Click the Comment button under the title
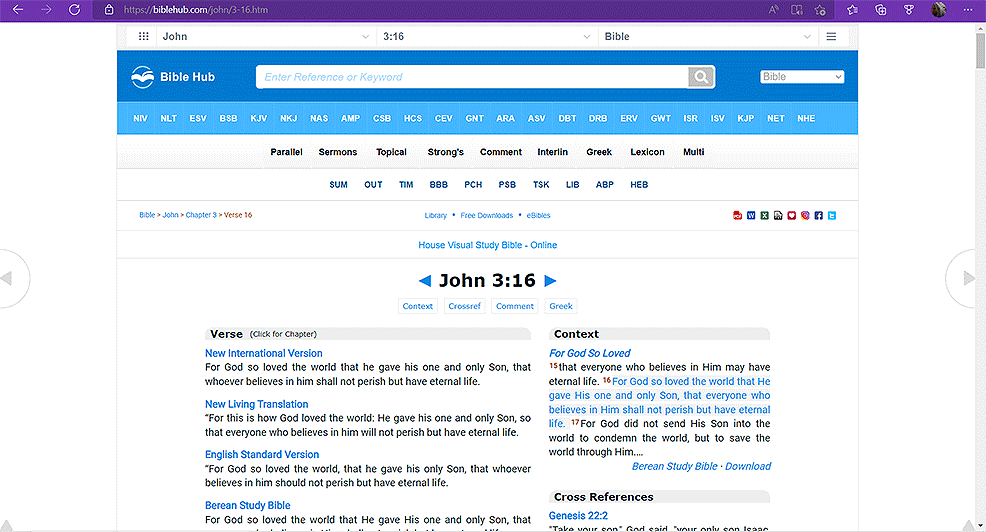Viewport: 986px width, 532px height. 514,306
